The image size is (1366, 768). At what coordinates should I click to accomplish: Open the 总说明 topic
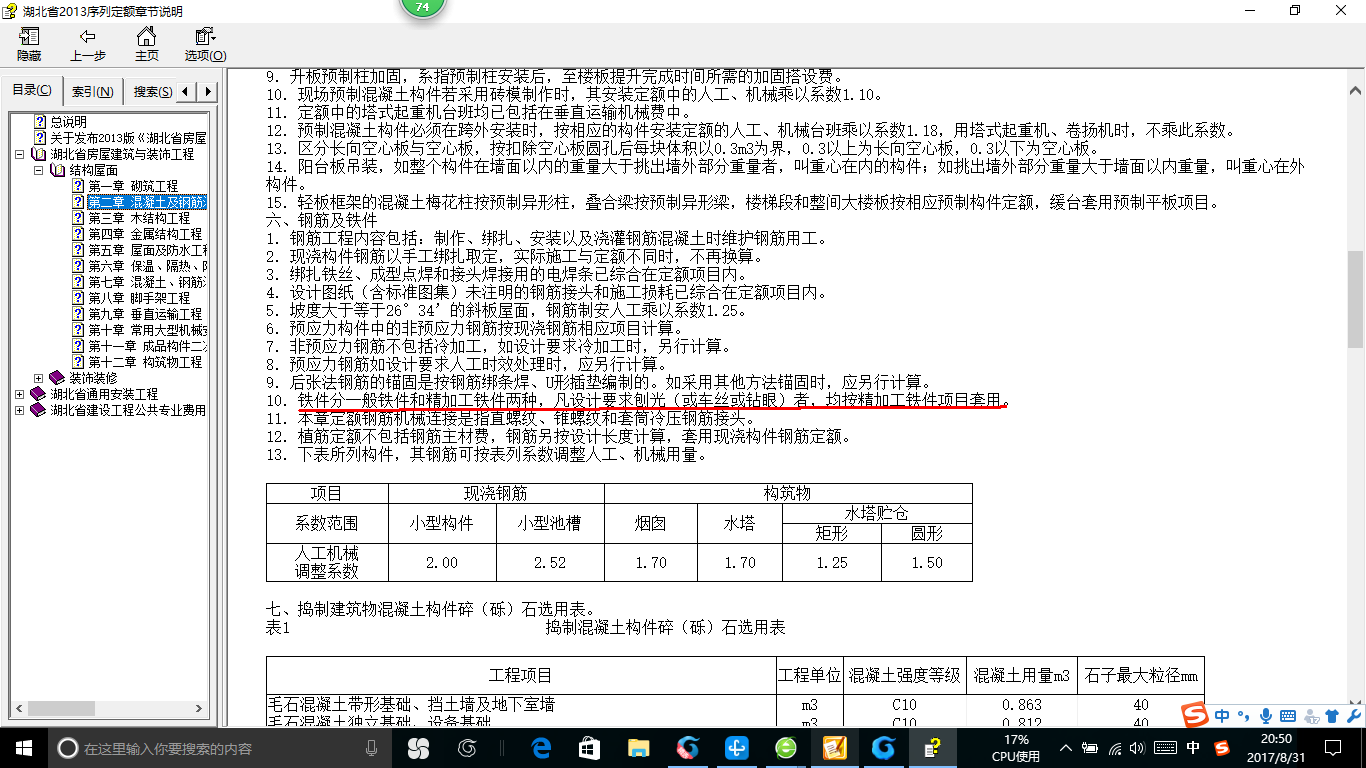pos(69,122)
